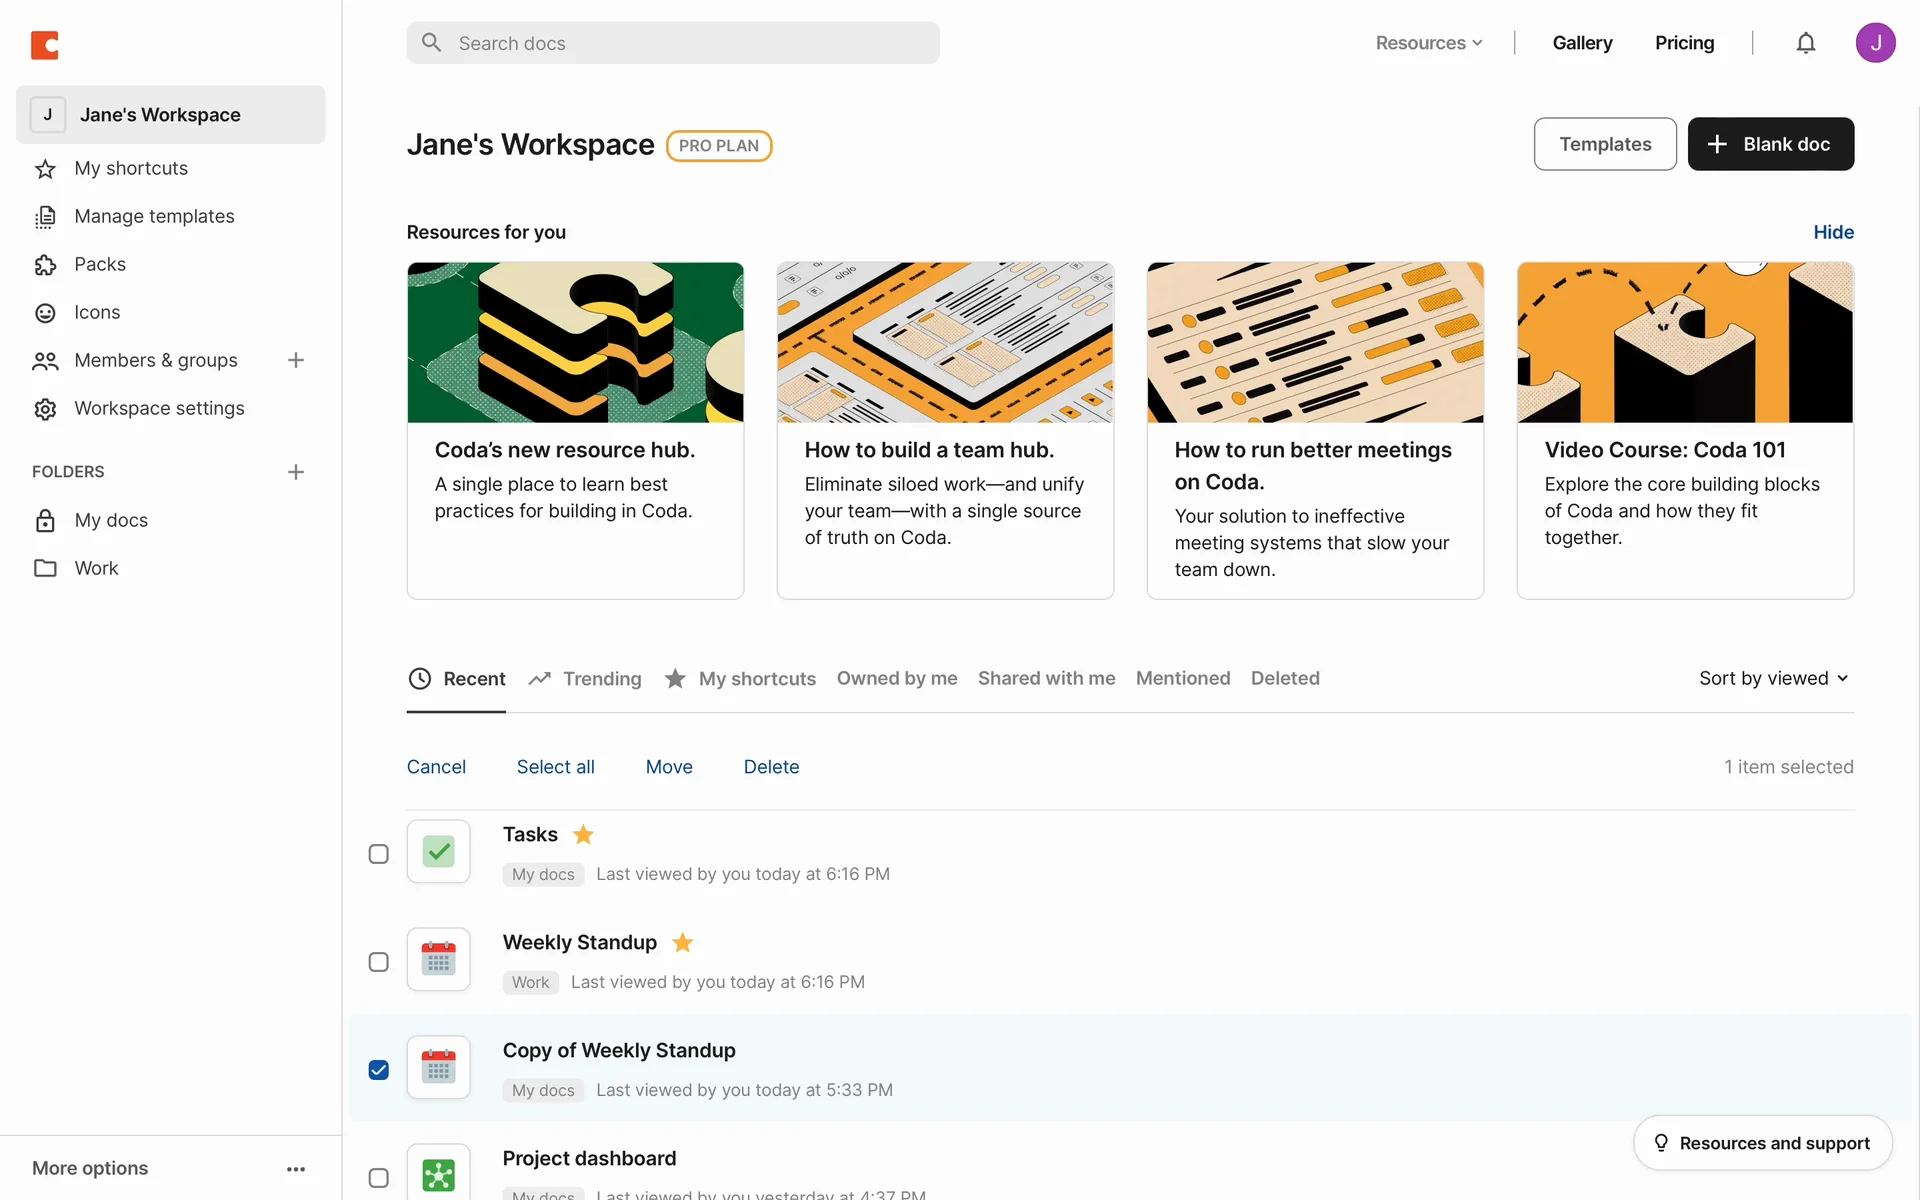Click plus icon next to Members & groups

[296, 360]
